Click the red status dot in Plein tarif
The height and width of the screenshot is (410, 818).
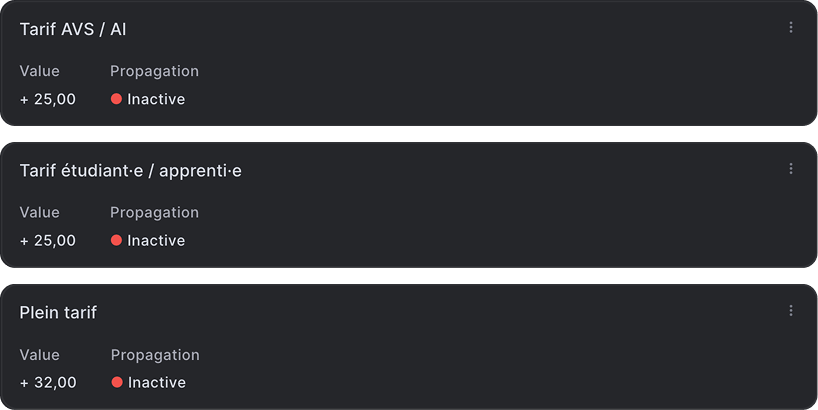click(117, 382)
